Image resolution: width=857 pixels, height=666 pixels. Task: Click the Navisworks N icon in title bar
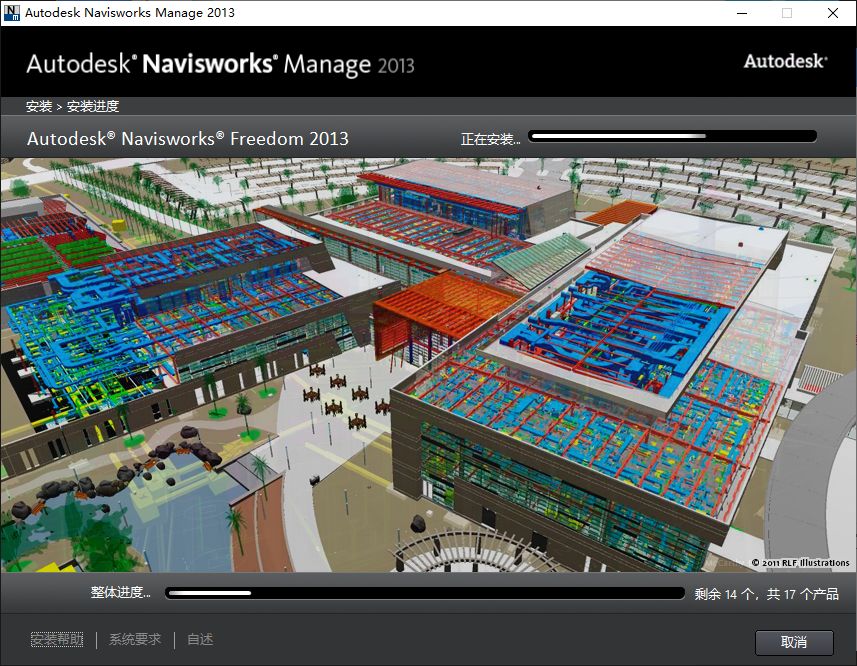(12, 12)
